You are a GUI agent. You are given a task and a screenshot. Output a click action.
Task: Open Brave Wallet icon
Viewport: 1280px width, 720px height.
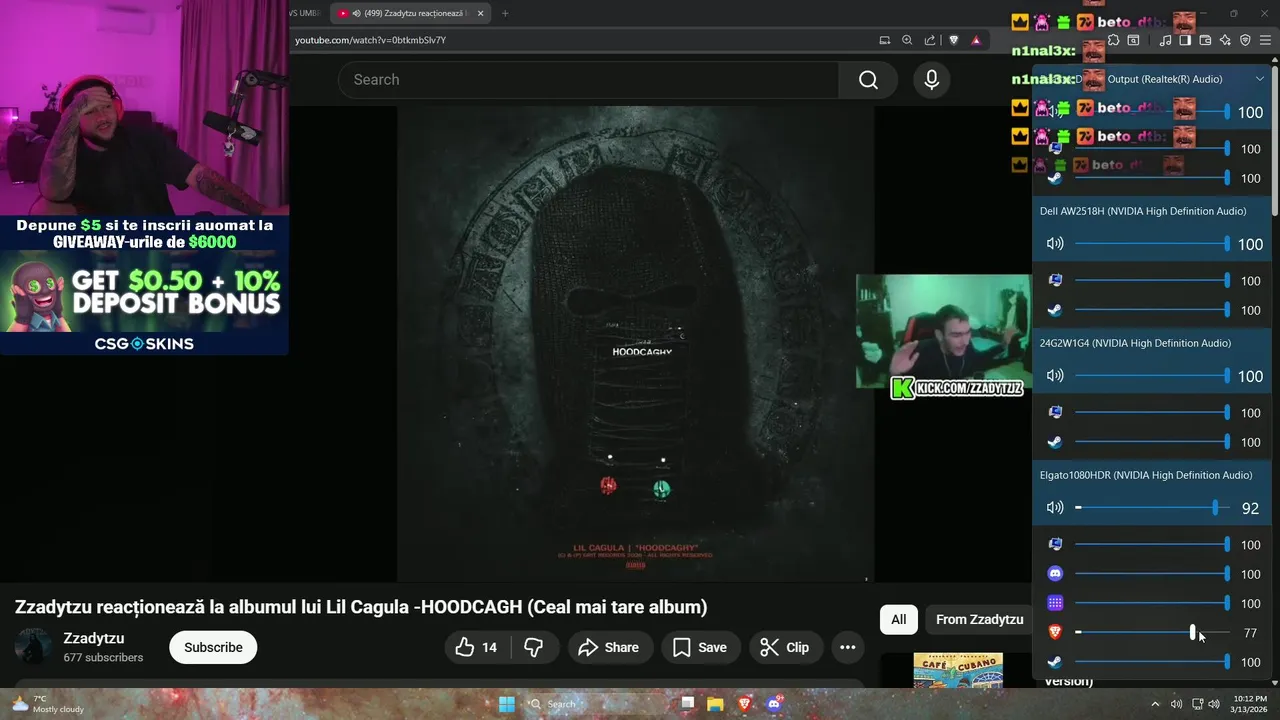[x=1205, y=40]
